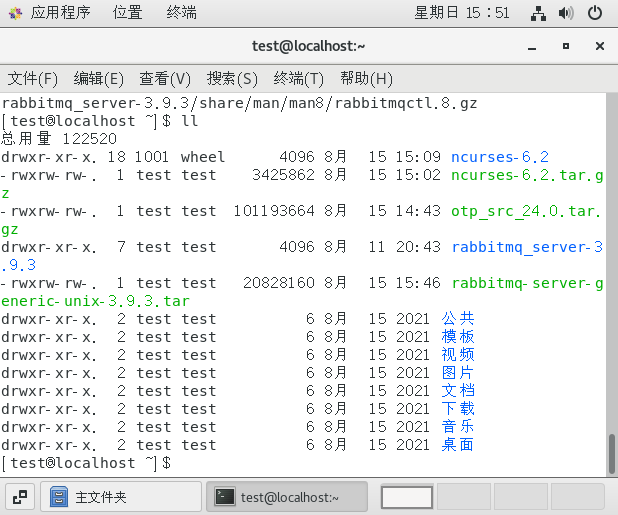The width and height of the screenshot is (618, 515).
Task: Open the 文件(F) menu
Action: tap(32, 79)
